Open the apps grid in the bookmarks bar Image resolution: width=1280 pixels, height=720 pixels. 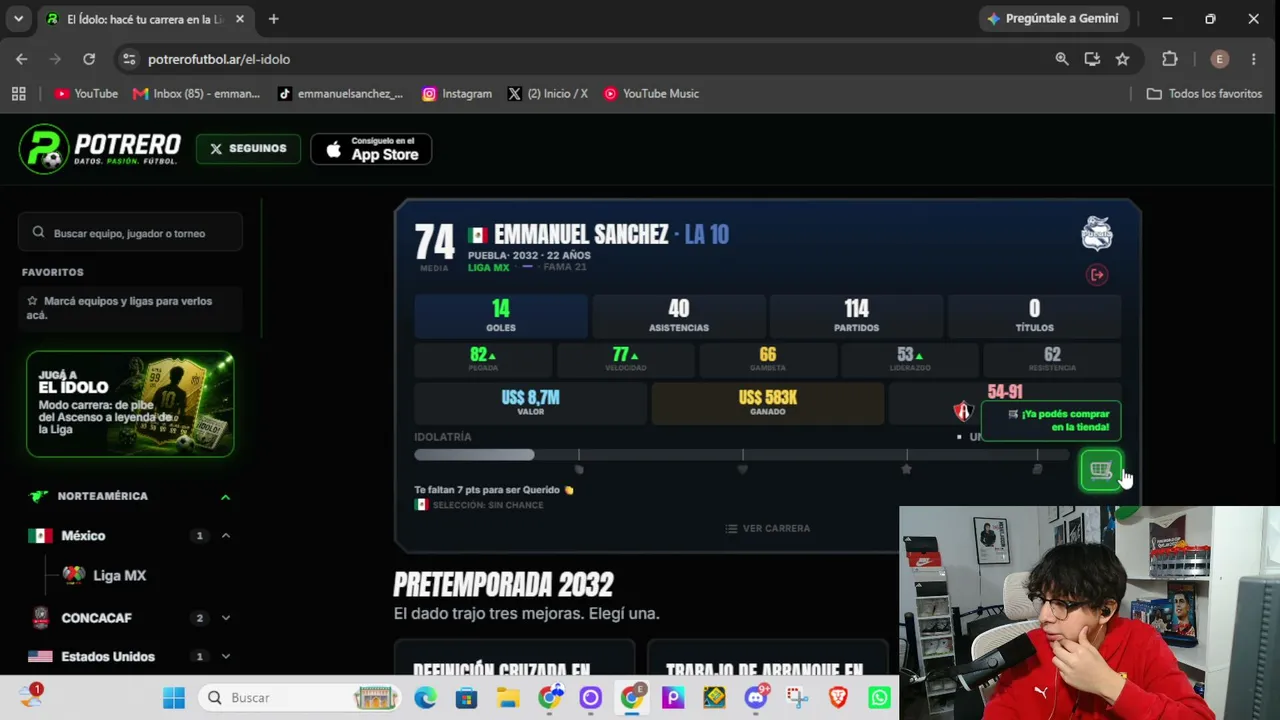[18, 93]
